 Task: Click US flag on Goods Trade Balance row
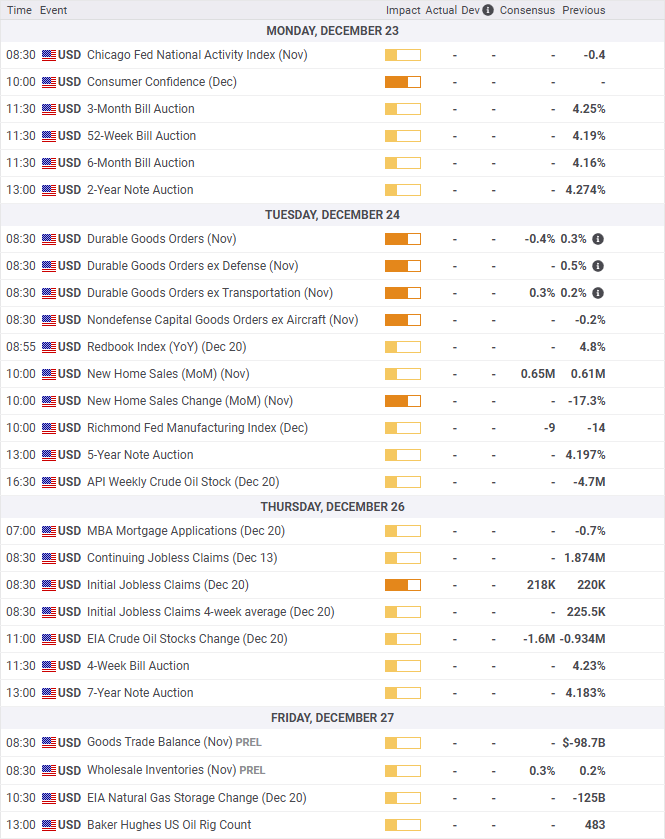(49, 743)
